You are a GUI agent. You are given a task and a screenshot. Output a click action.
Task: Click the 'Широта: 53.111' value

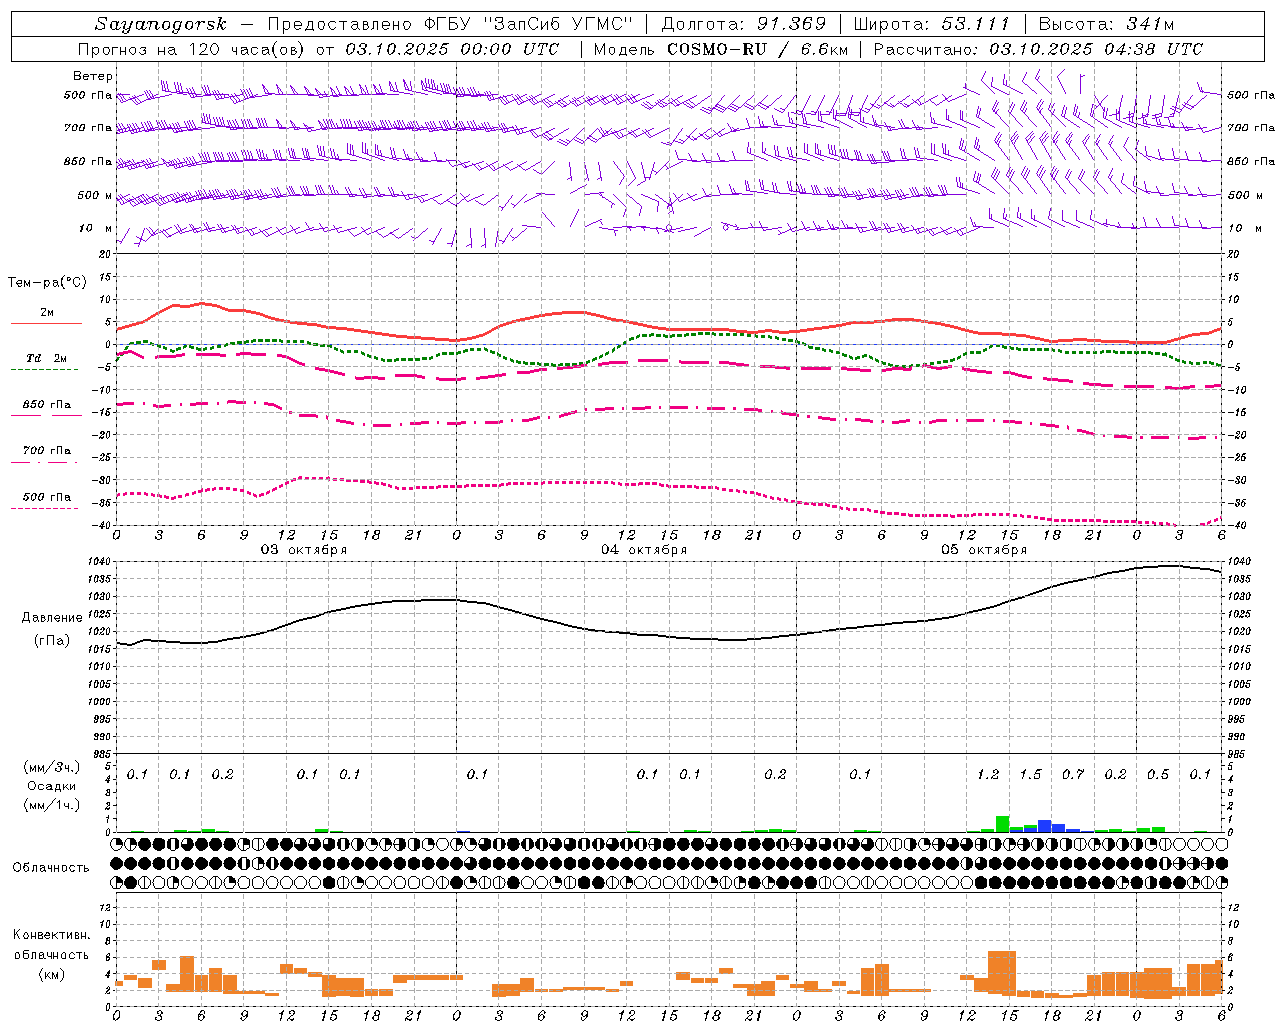932,24
